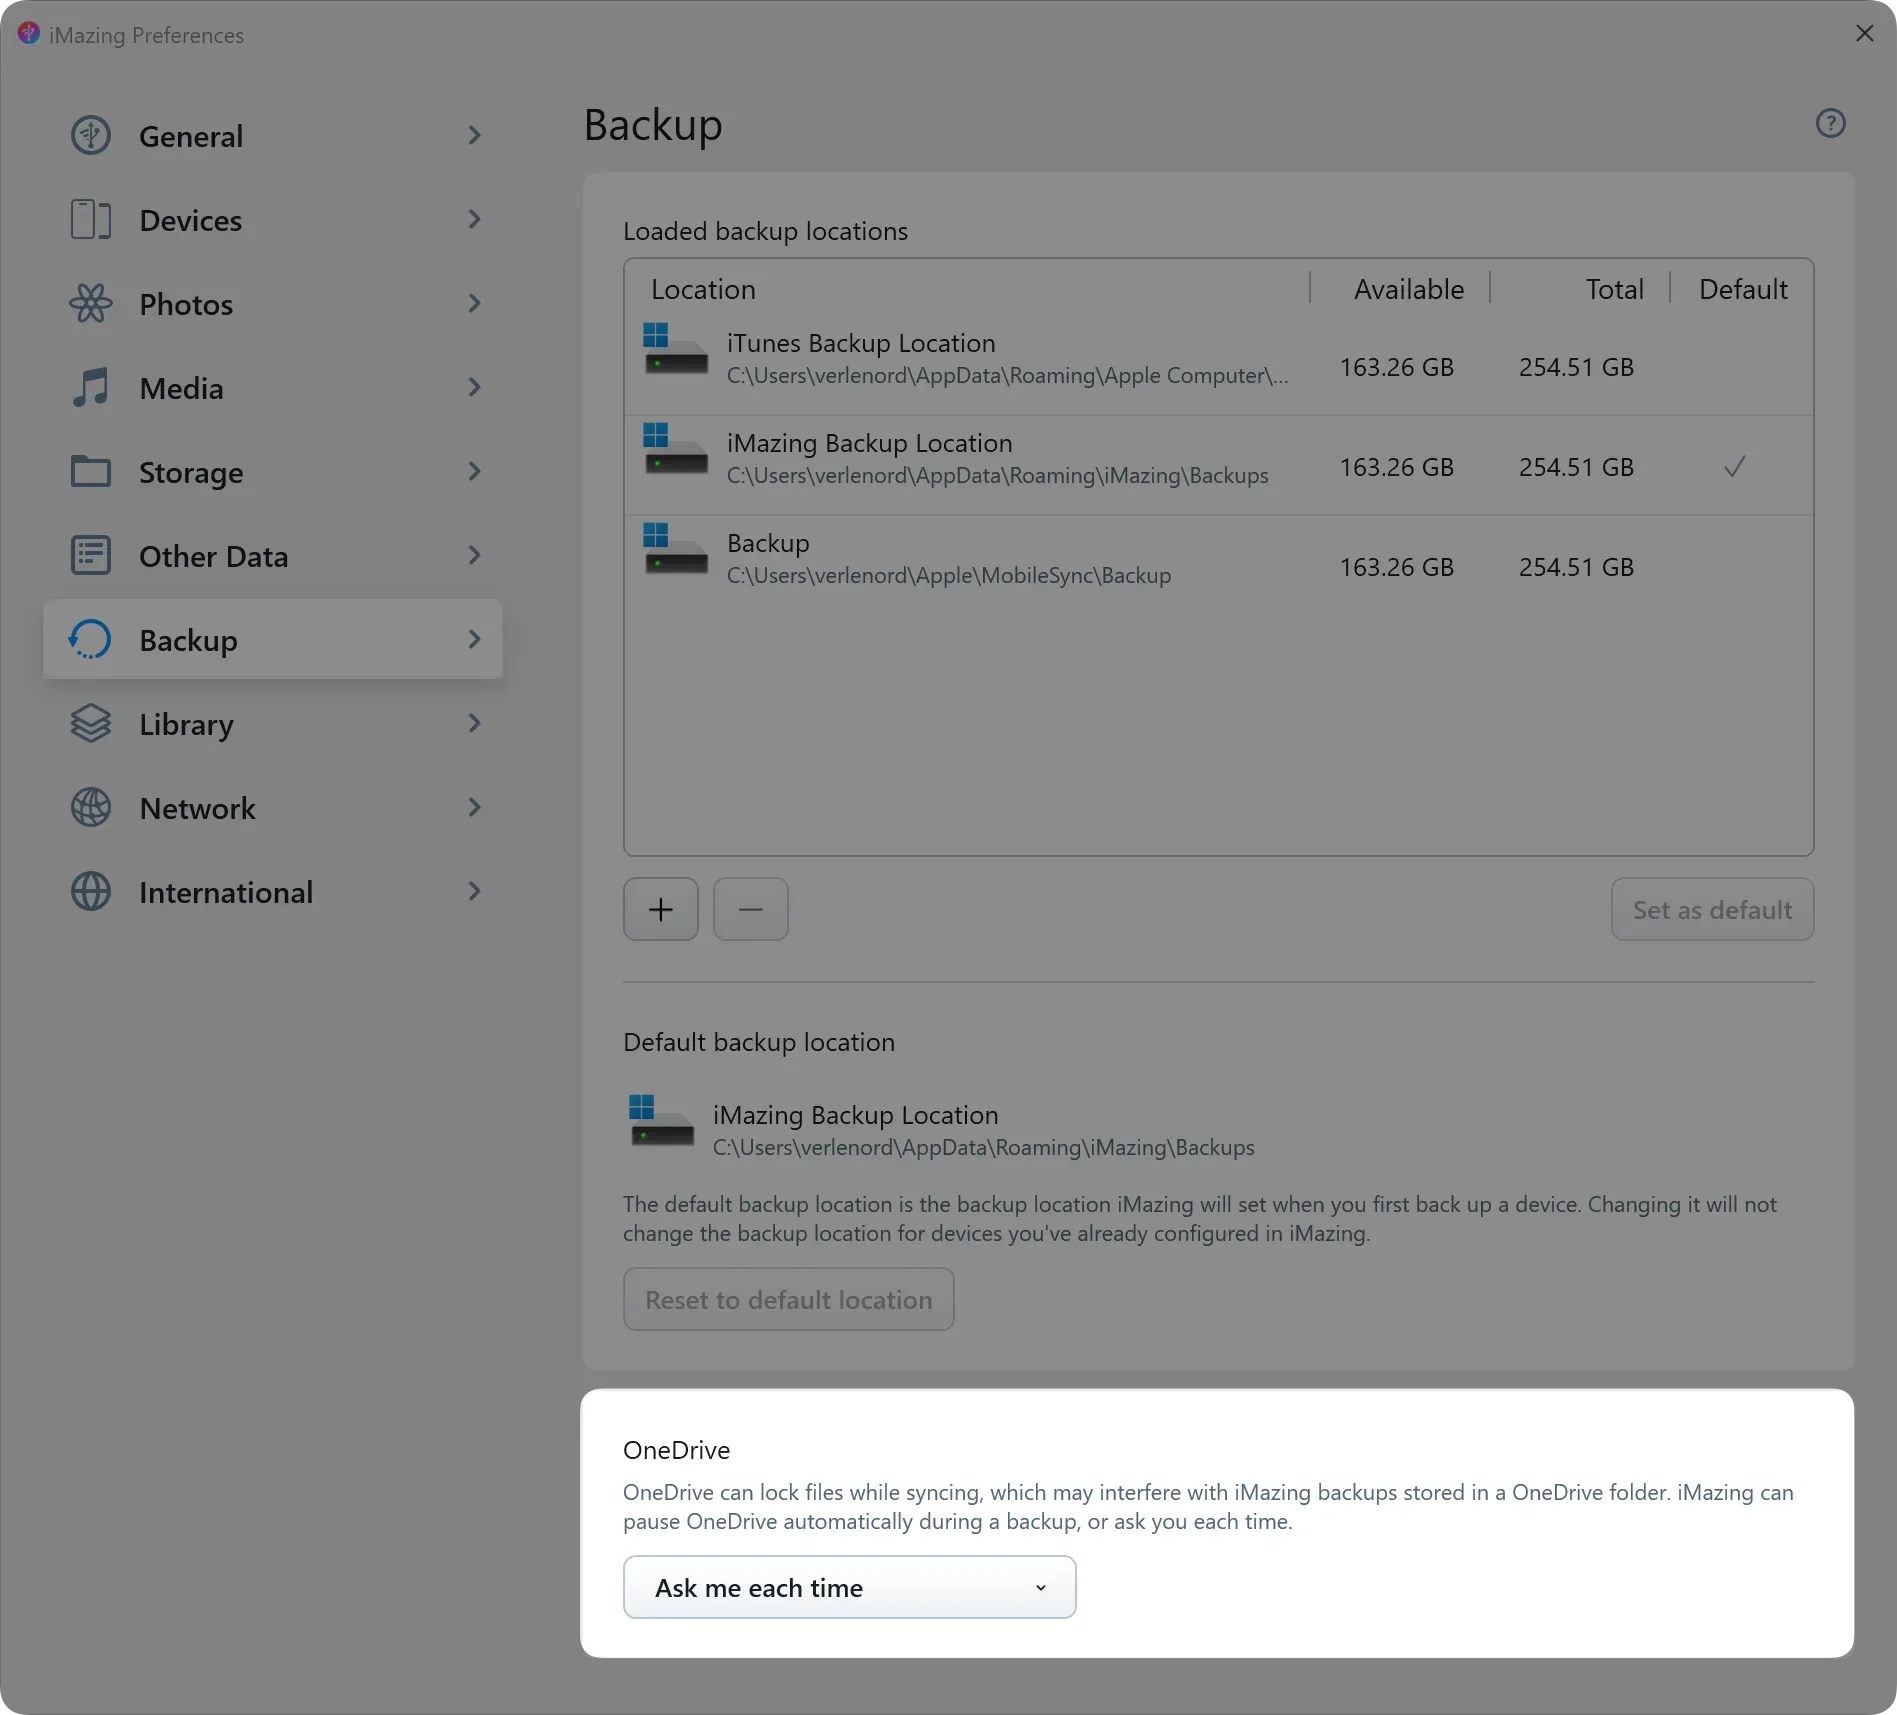Click the iMazing app logo in title bar
1897x1715 pixels.
[x=28, y=34]
